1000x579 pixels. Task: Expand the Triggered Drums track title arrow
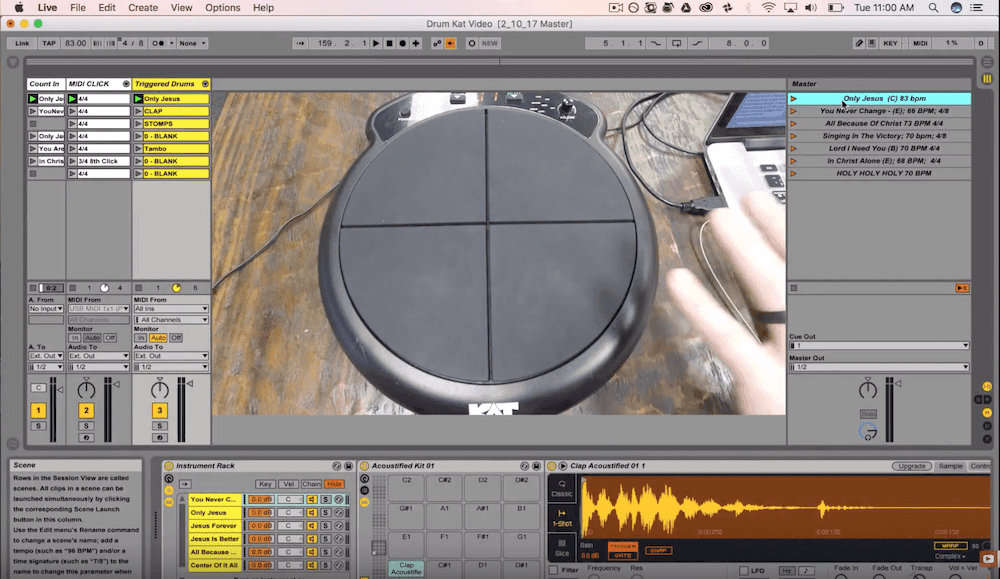pyautogui.click(x=205, y=84)
